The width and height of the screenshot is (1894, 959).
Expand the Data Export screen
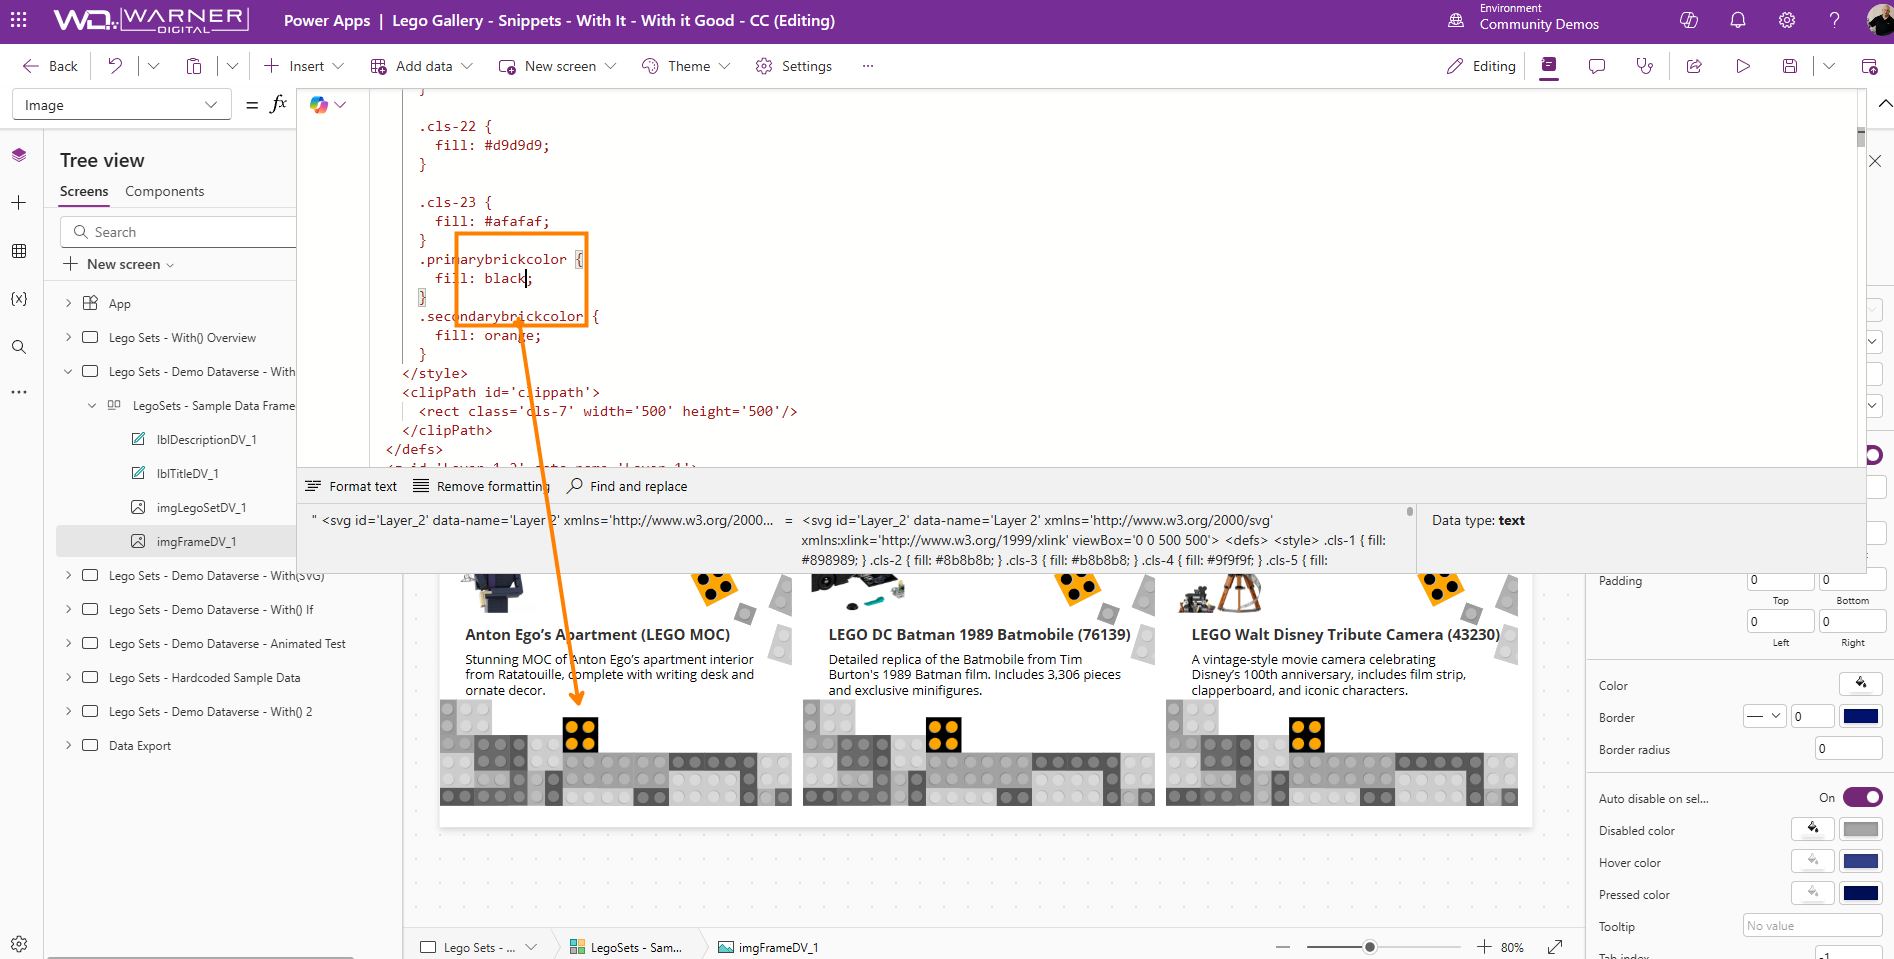tap(68, 745)
